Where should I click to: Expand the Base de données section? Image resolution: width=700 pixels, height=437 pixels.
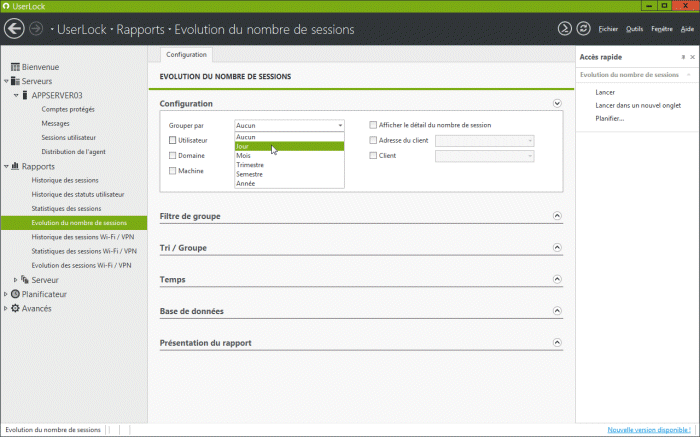(557, 311)
